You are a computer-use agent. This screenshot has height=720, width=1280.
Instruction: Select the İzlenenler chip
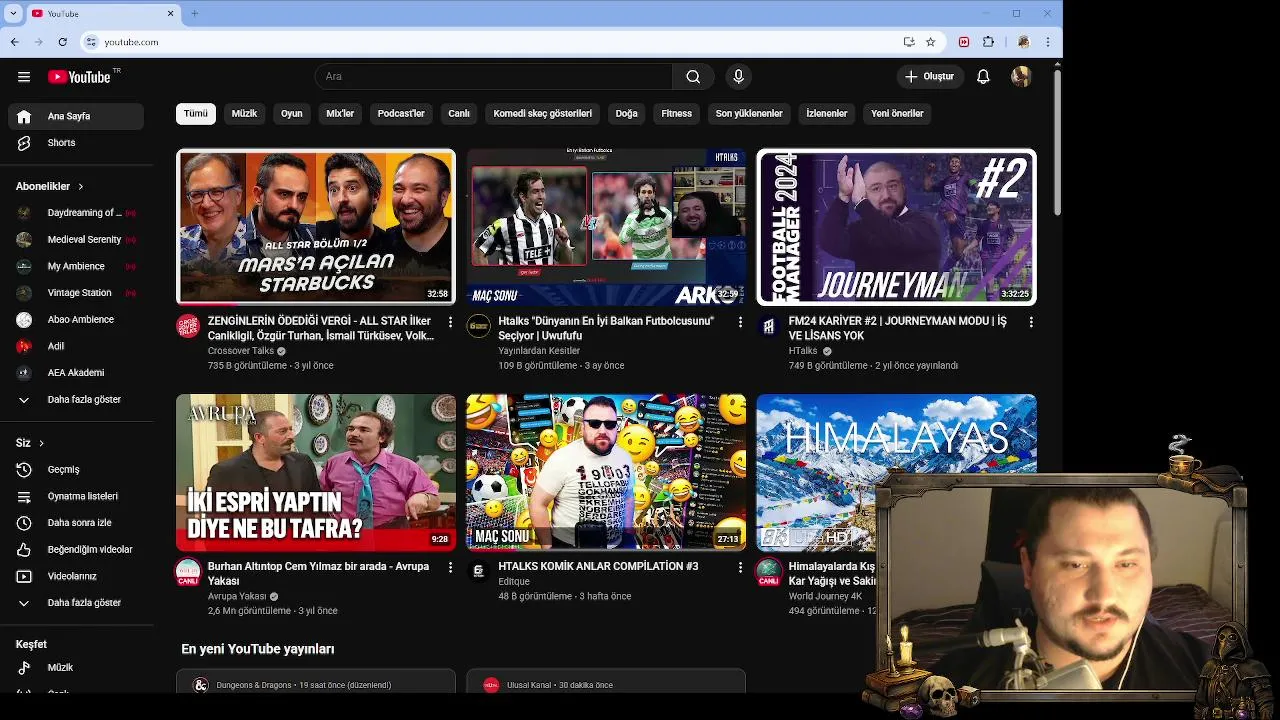(827, 114)
